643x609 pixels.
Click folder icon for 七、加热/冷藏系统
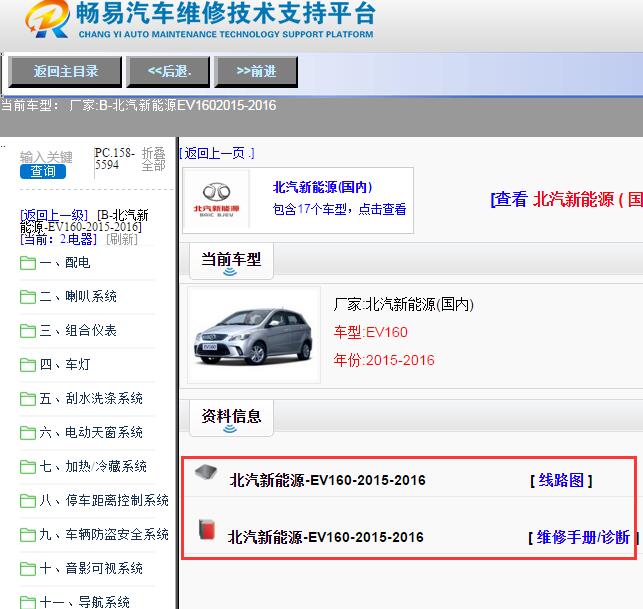click(28, 467)
